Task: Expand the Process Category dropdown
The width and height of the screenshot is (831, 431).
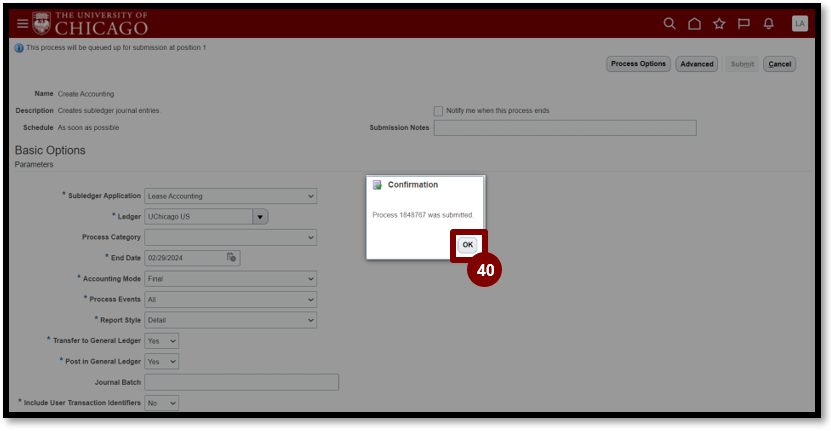Action: pyautogui.click(x=231, y=237)
